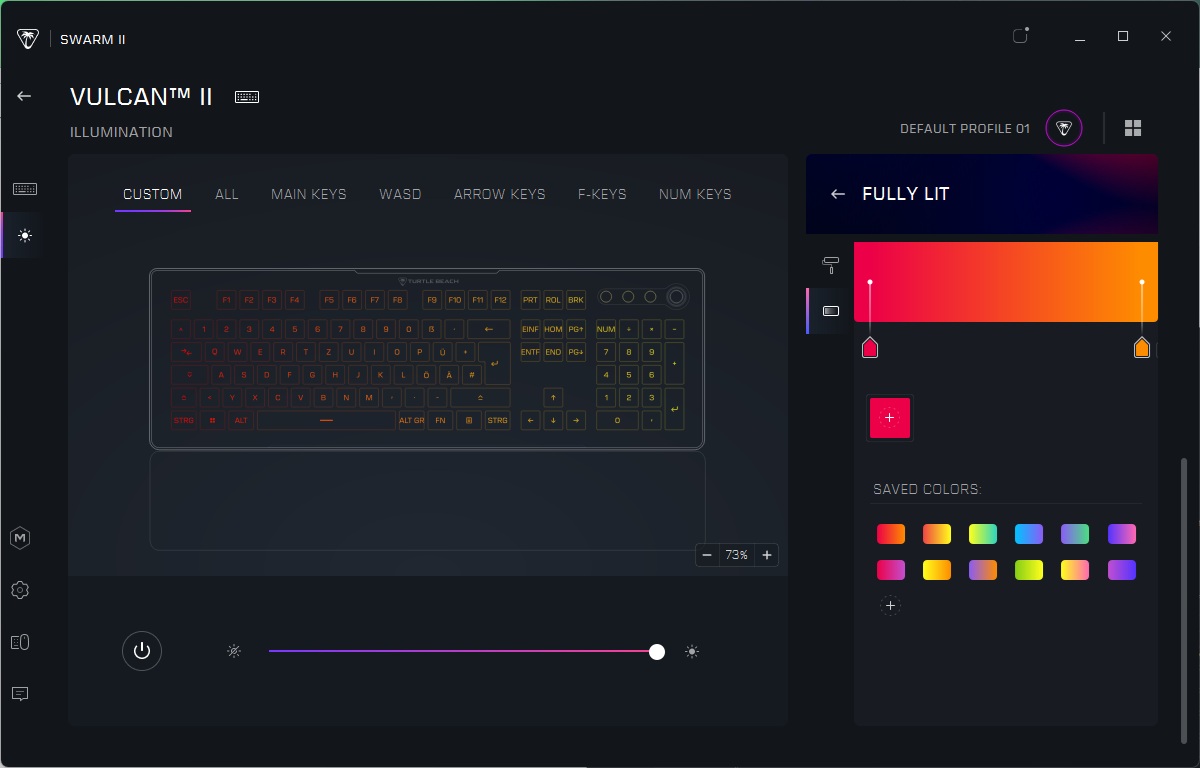
Task: Click the Swarm II logo in the title bar
Action: pos(28,39)
